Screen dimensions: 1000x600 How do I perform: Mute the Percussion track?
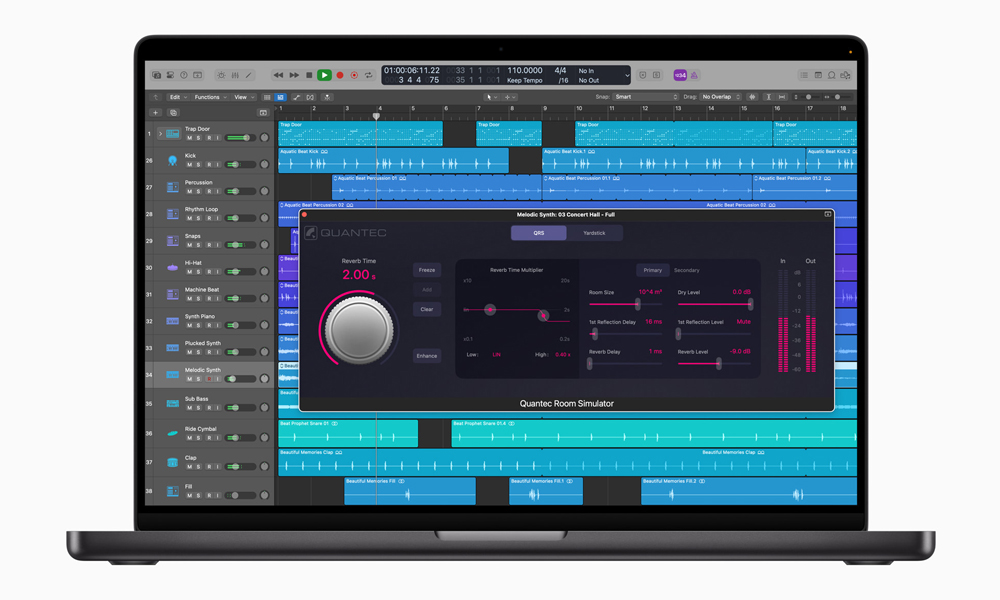coord(189,191)
